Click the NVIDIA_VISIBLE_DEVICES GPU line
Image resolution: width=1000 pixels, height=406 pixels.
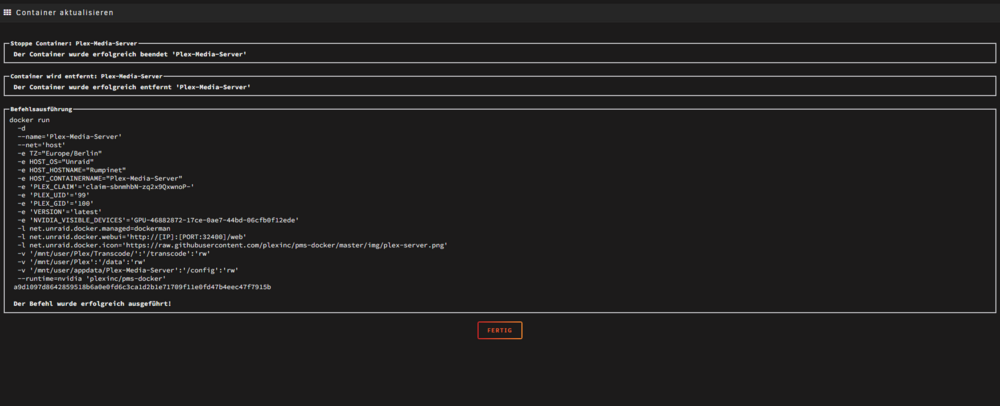click(158, 220)
